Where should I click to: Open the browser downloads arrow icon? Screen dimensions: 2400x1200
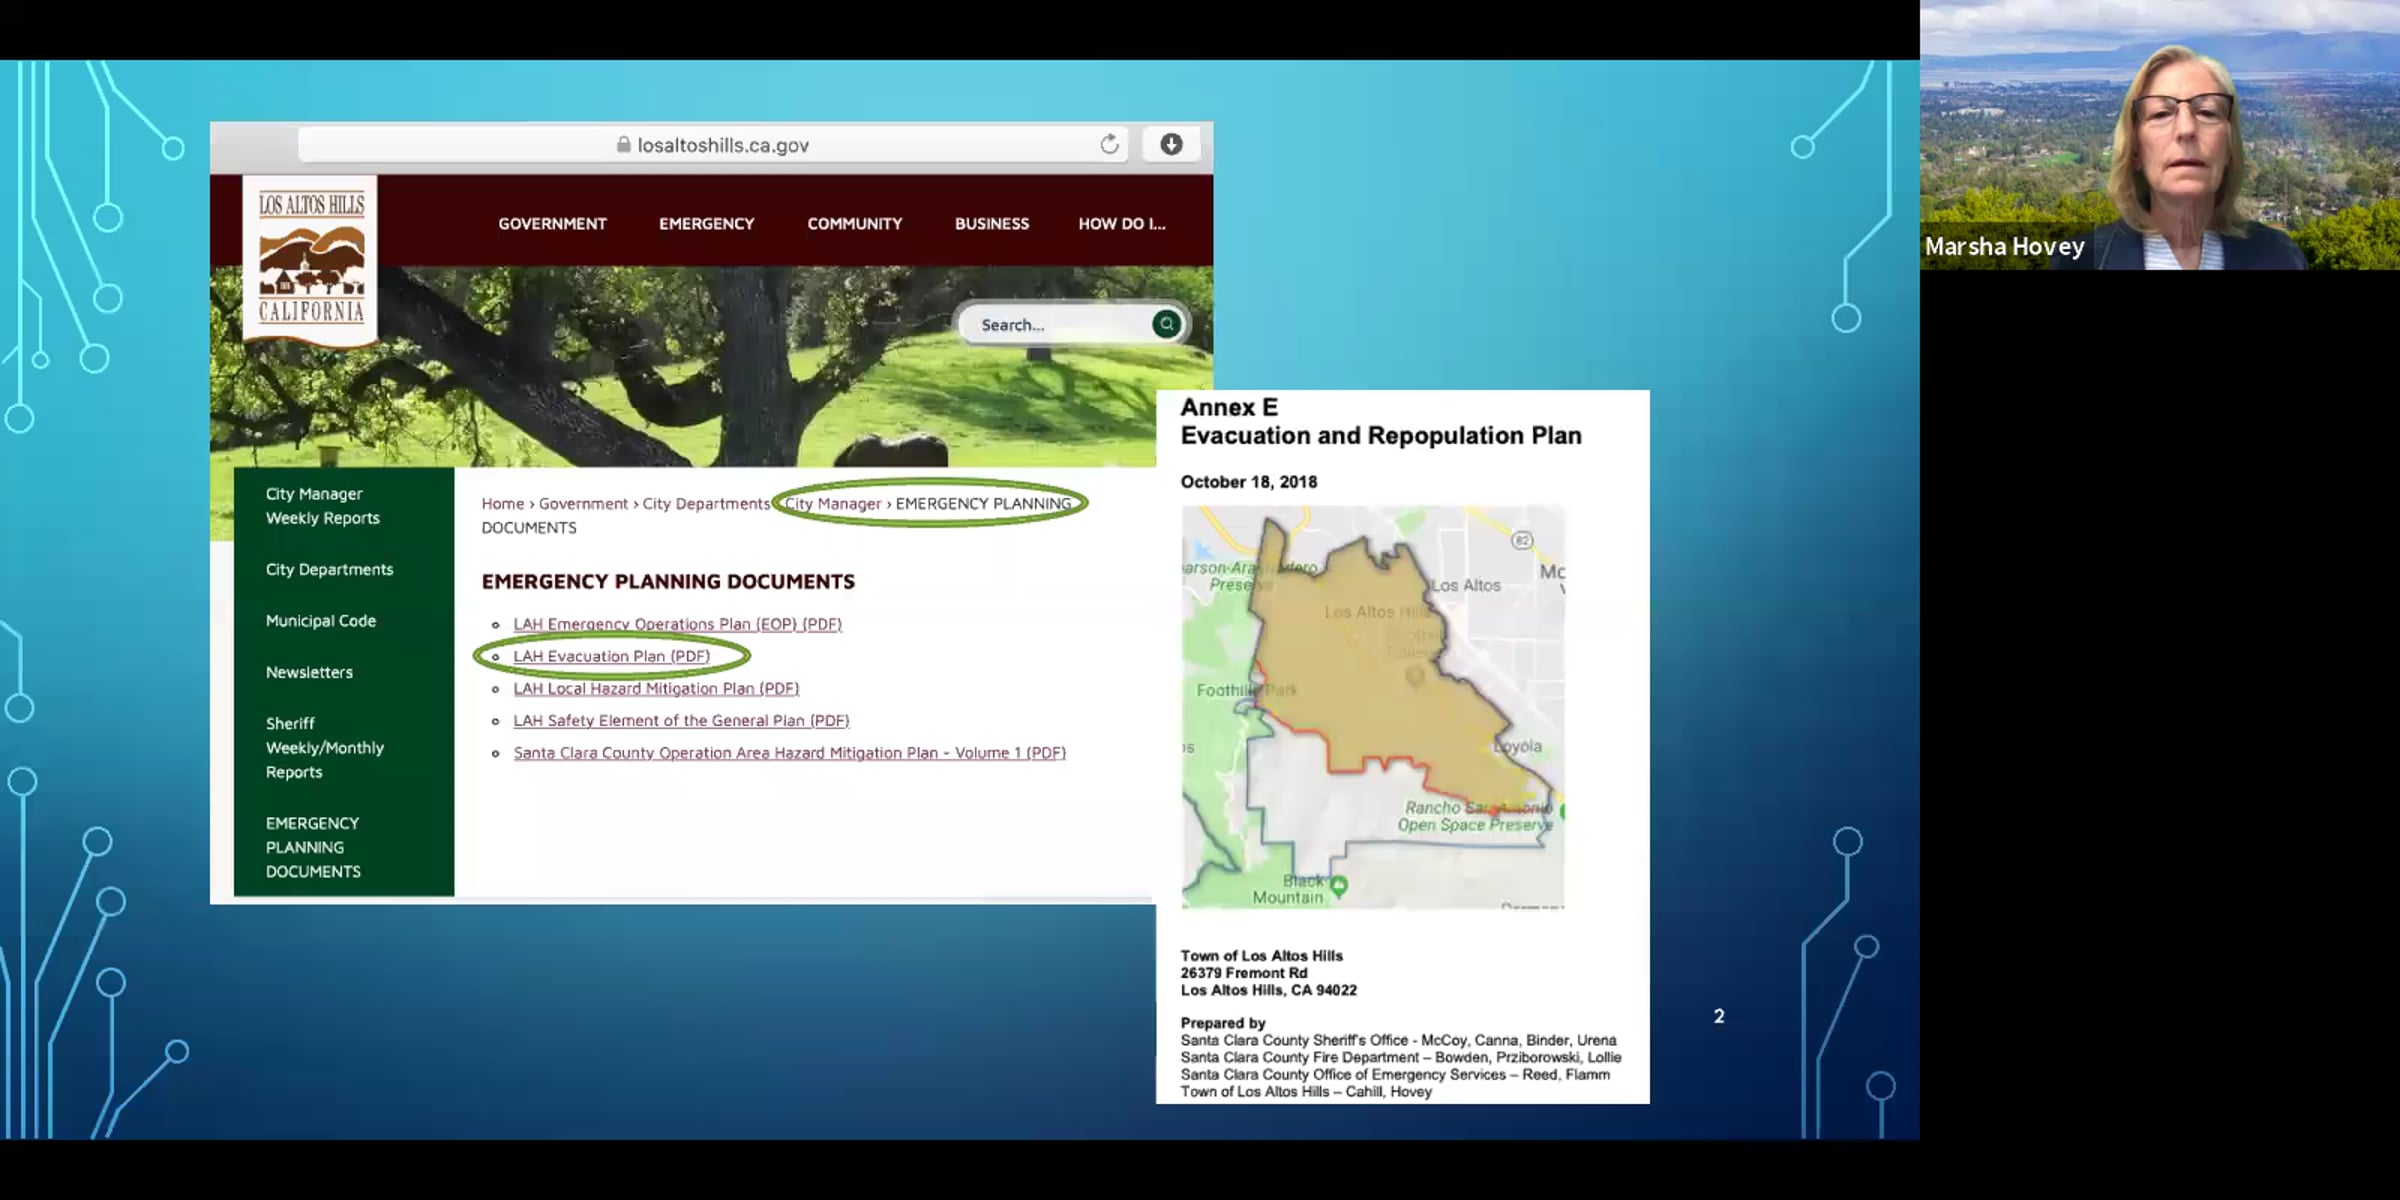(x=1171, y=145)
